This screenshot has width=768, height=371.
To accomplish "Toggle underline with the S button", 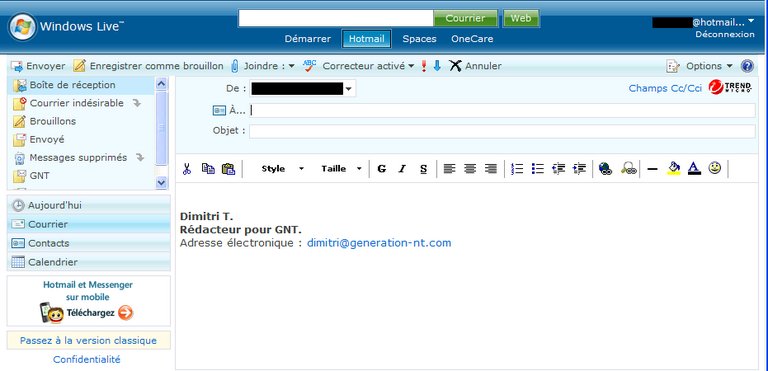I will tap(423, 169).
